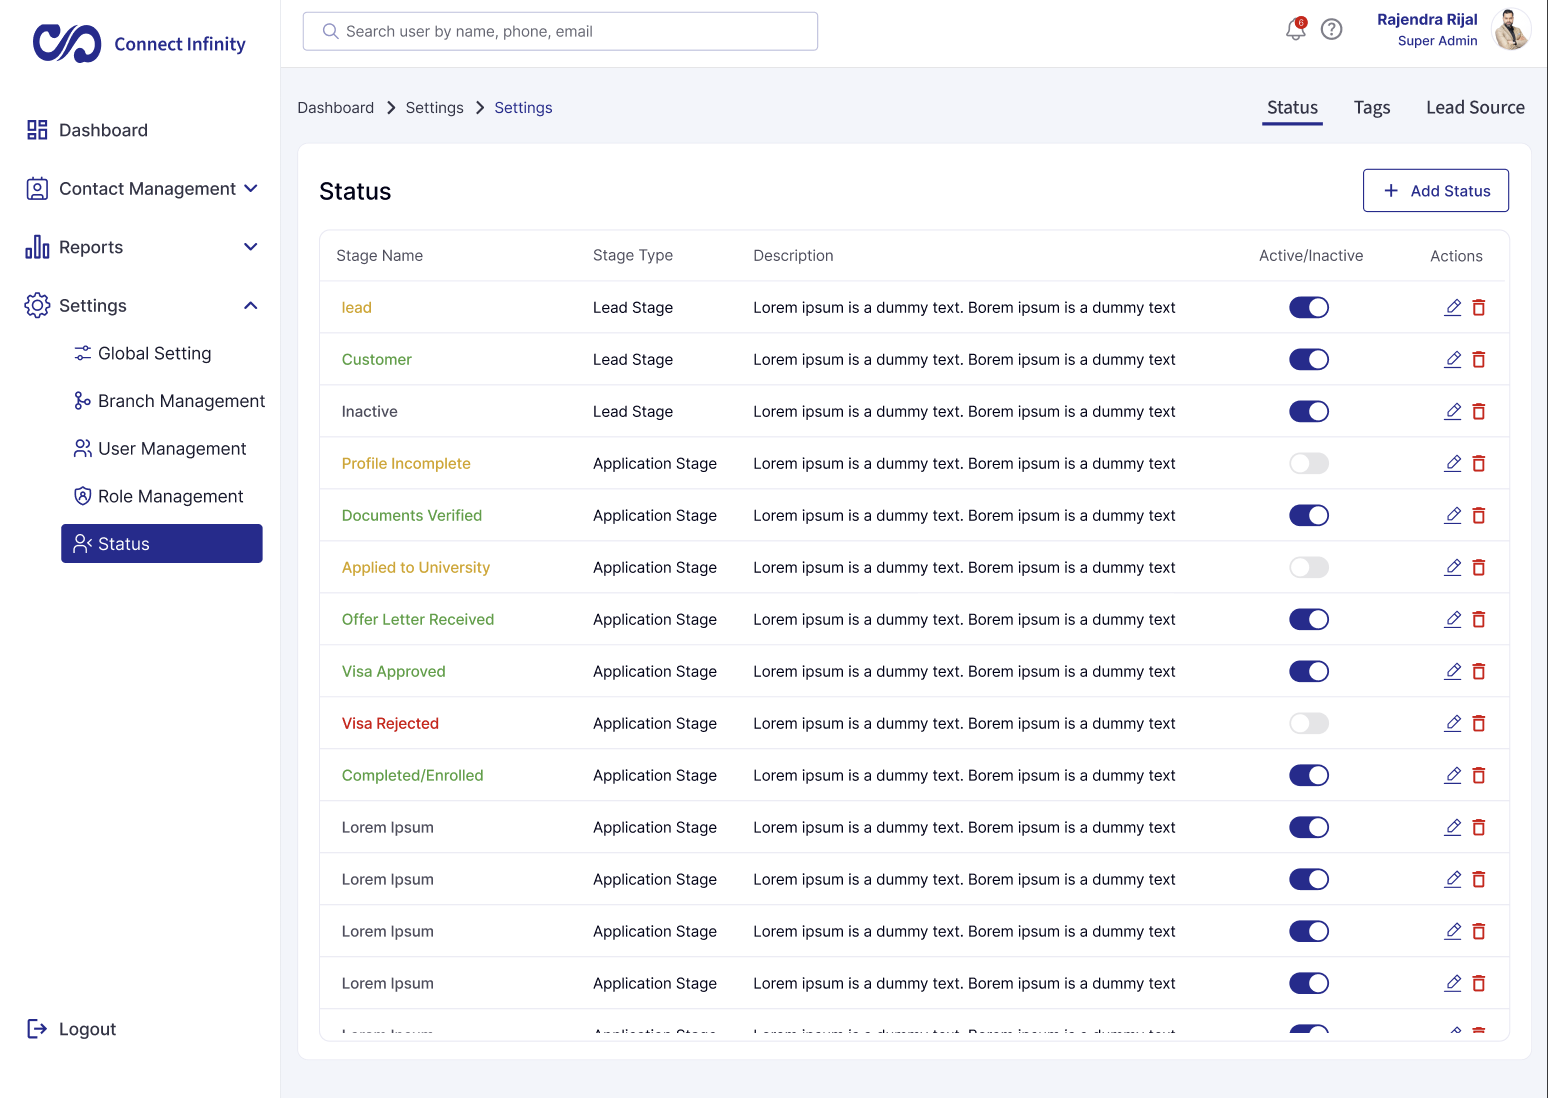Open Branch Management submenu item
Viewport: 1548px width, 1098px height.
170,401
